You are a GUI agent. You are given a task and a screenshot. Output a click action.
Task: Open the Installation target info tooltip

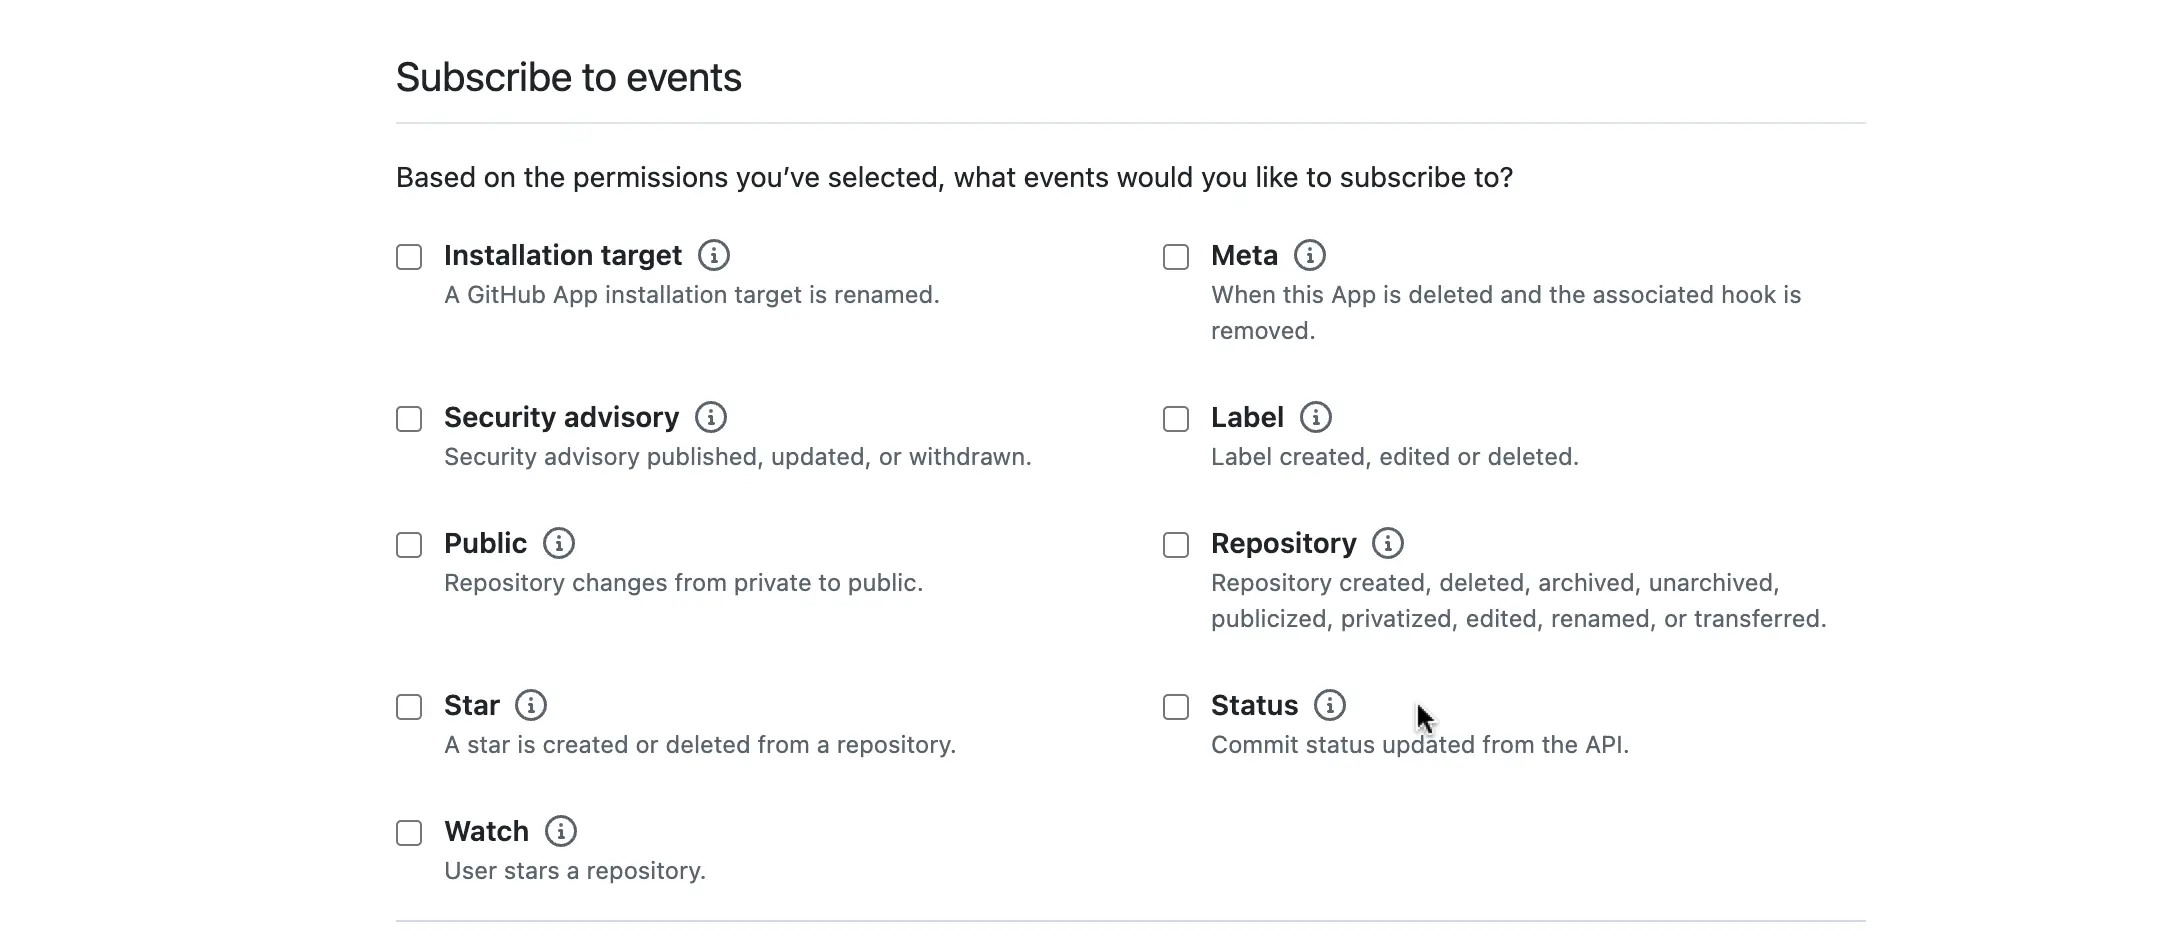(713, 256)
